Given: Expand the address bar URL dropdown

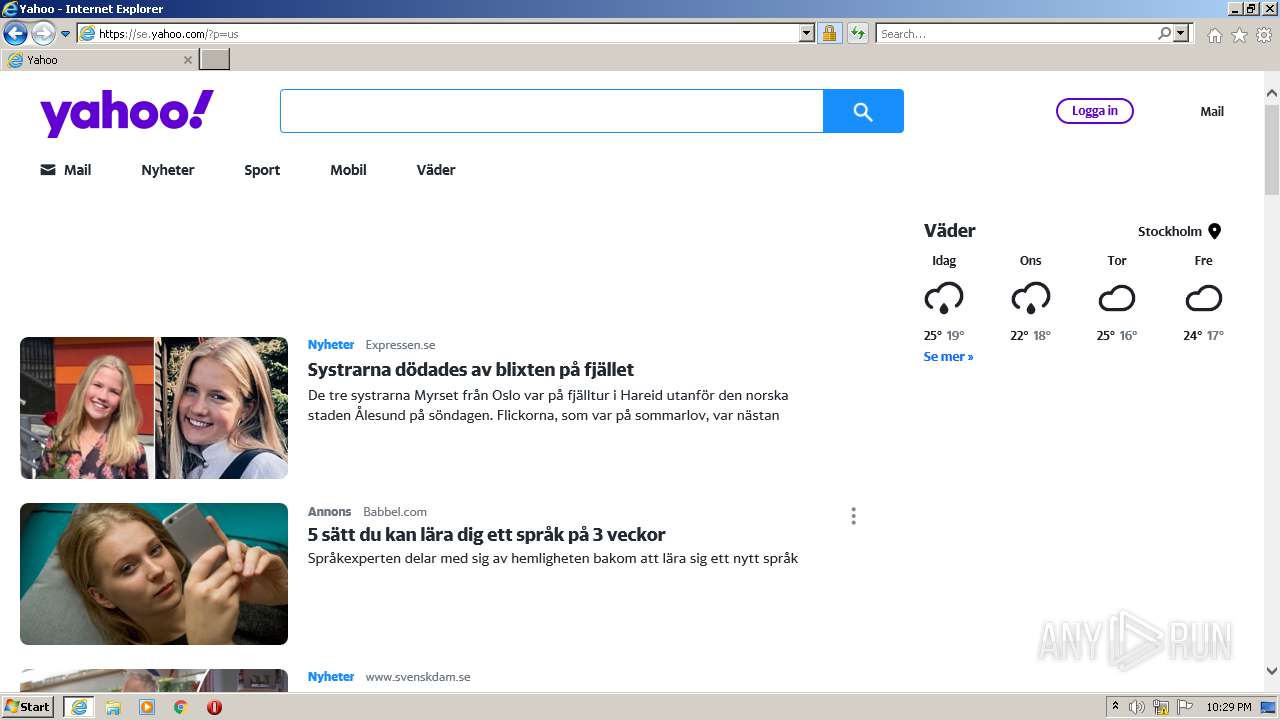Looking at the screenshot, I should [x=807, y=33].
